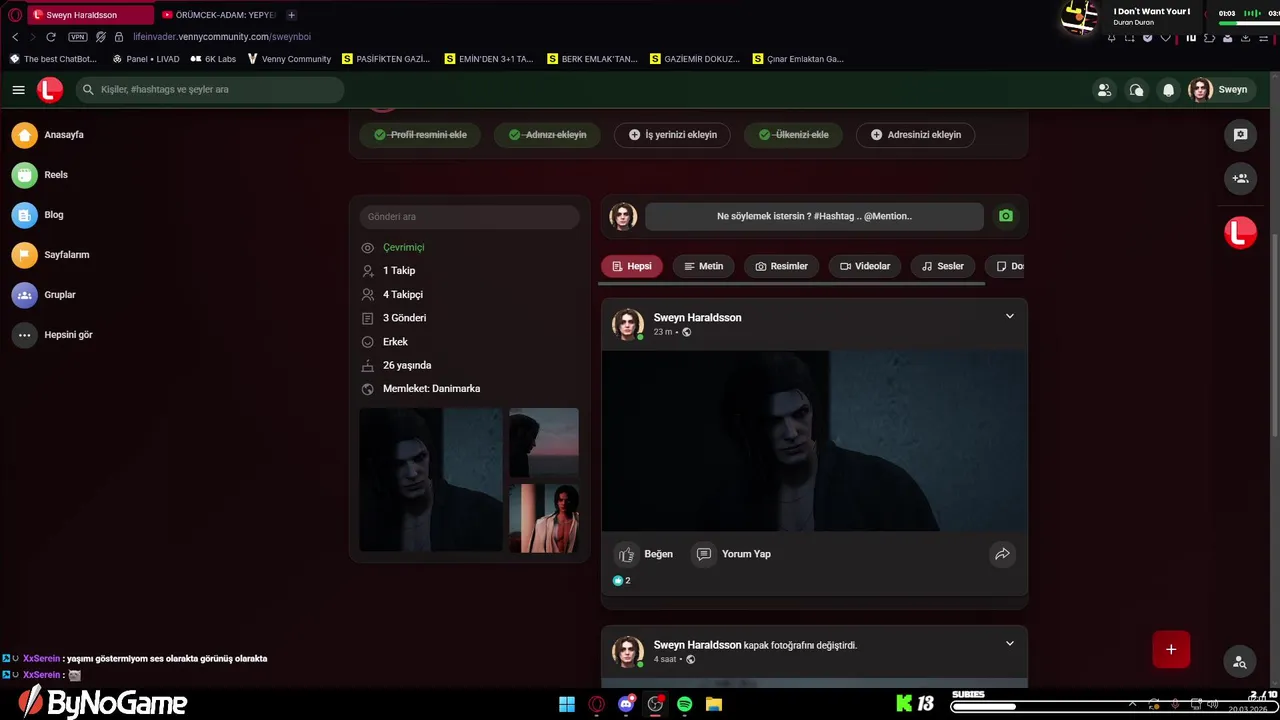
Task: Open the Windows Start menu
Action: (567, 704)
